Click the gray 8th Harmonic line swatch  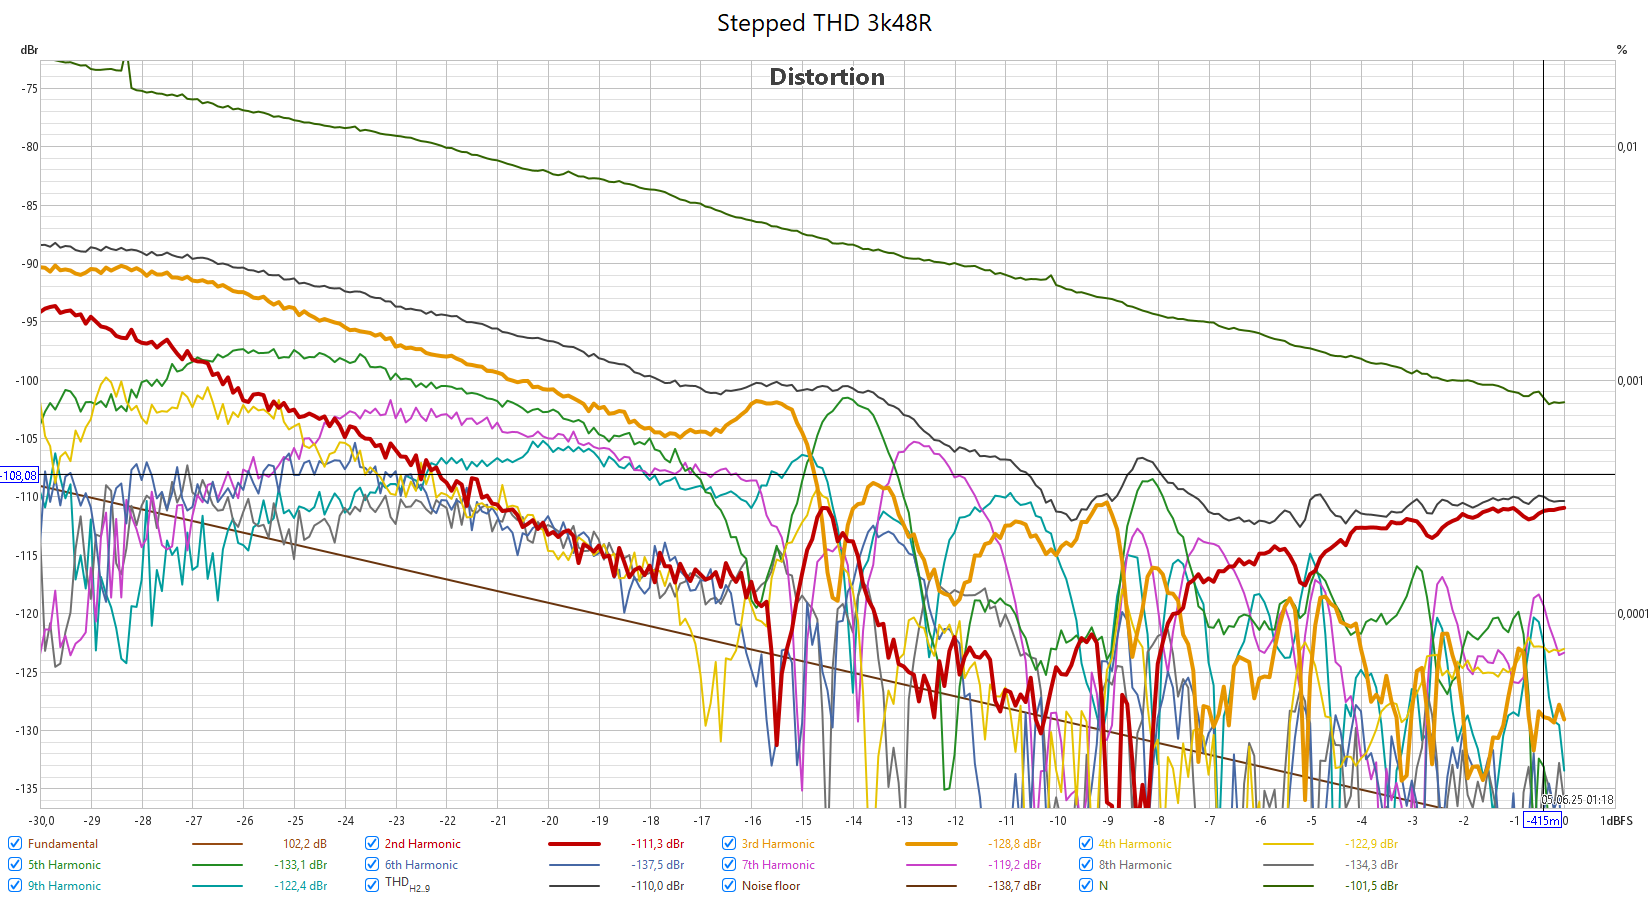tap(1288, 865)
